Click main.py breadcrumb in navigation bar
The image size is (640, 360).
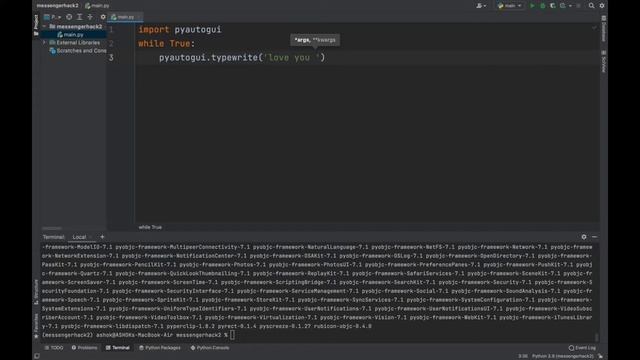97,6
